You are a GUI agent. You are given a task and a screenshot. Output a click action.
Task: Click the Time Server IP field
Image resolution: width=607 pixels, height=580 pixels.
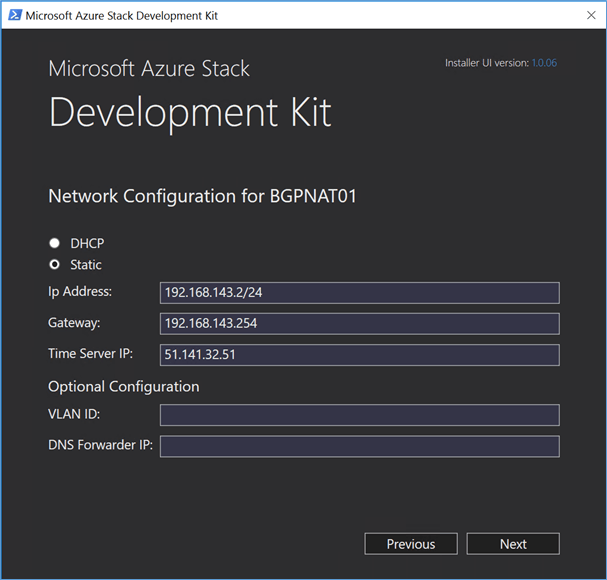360,355
